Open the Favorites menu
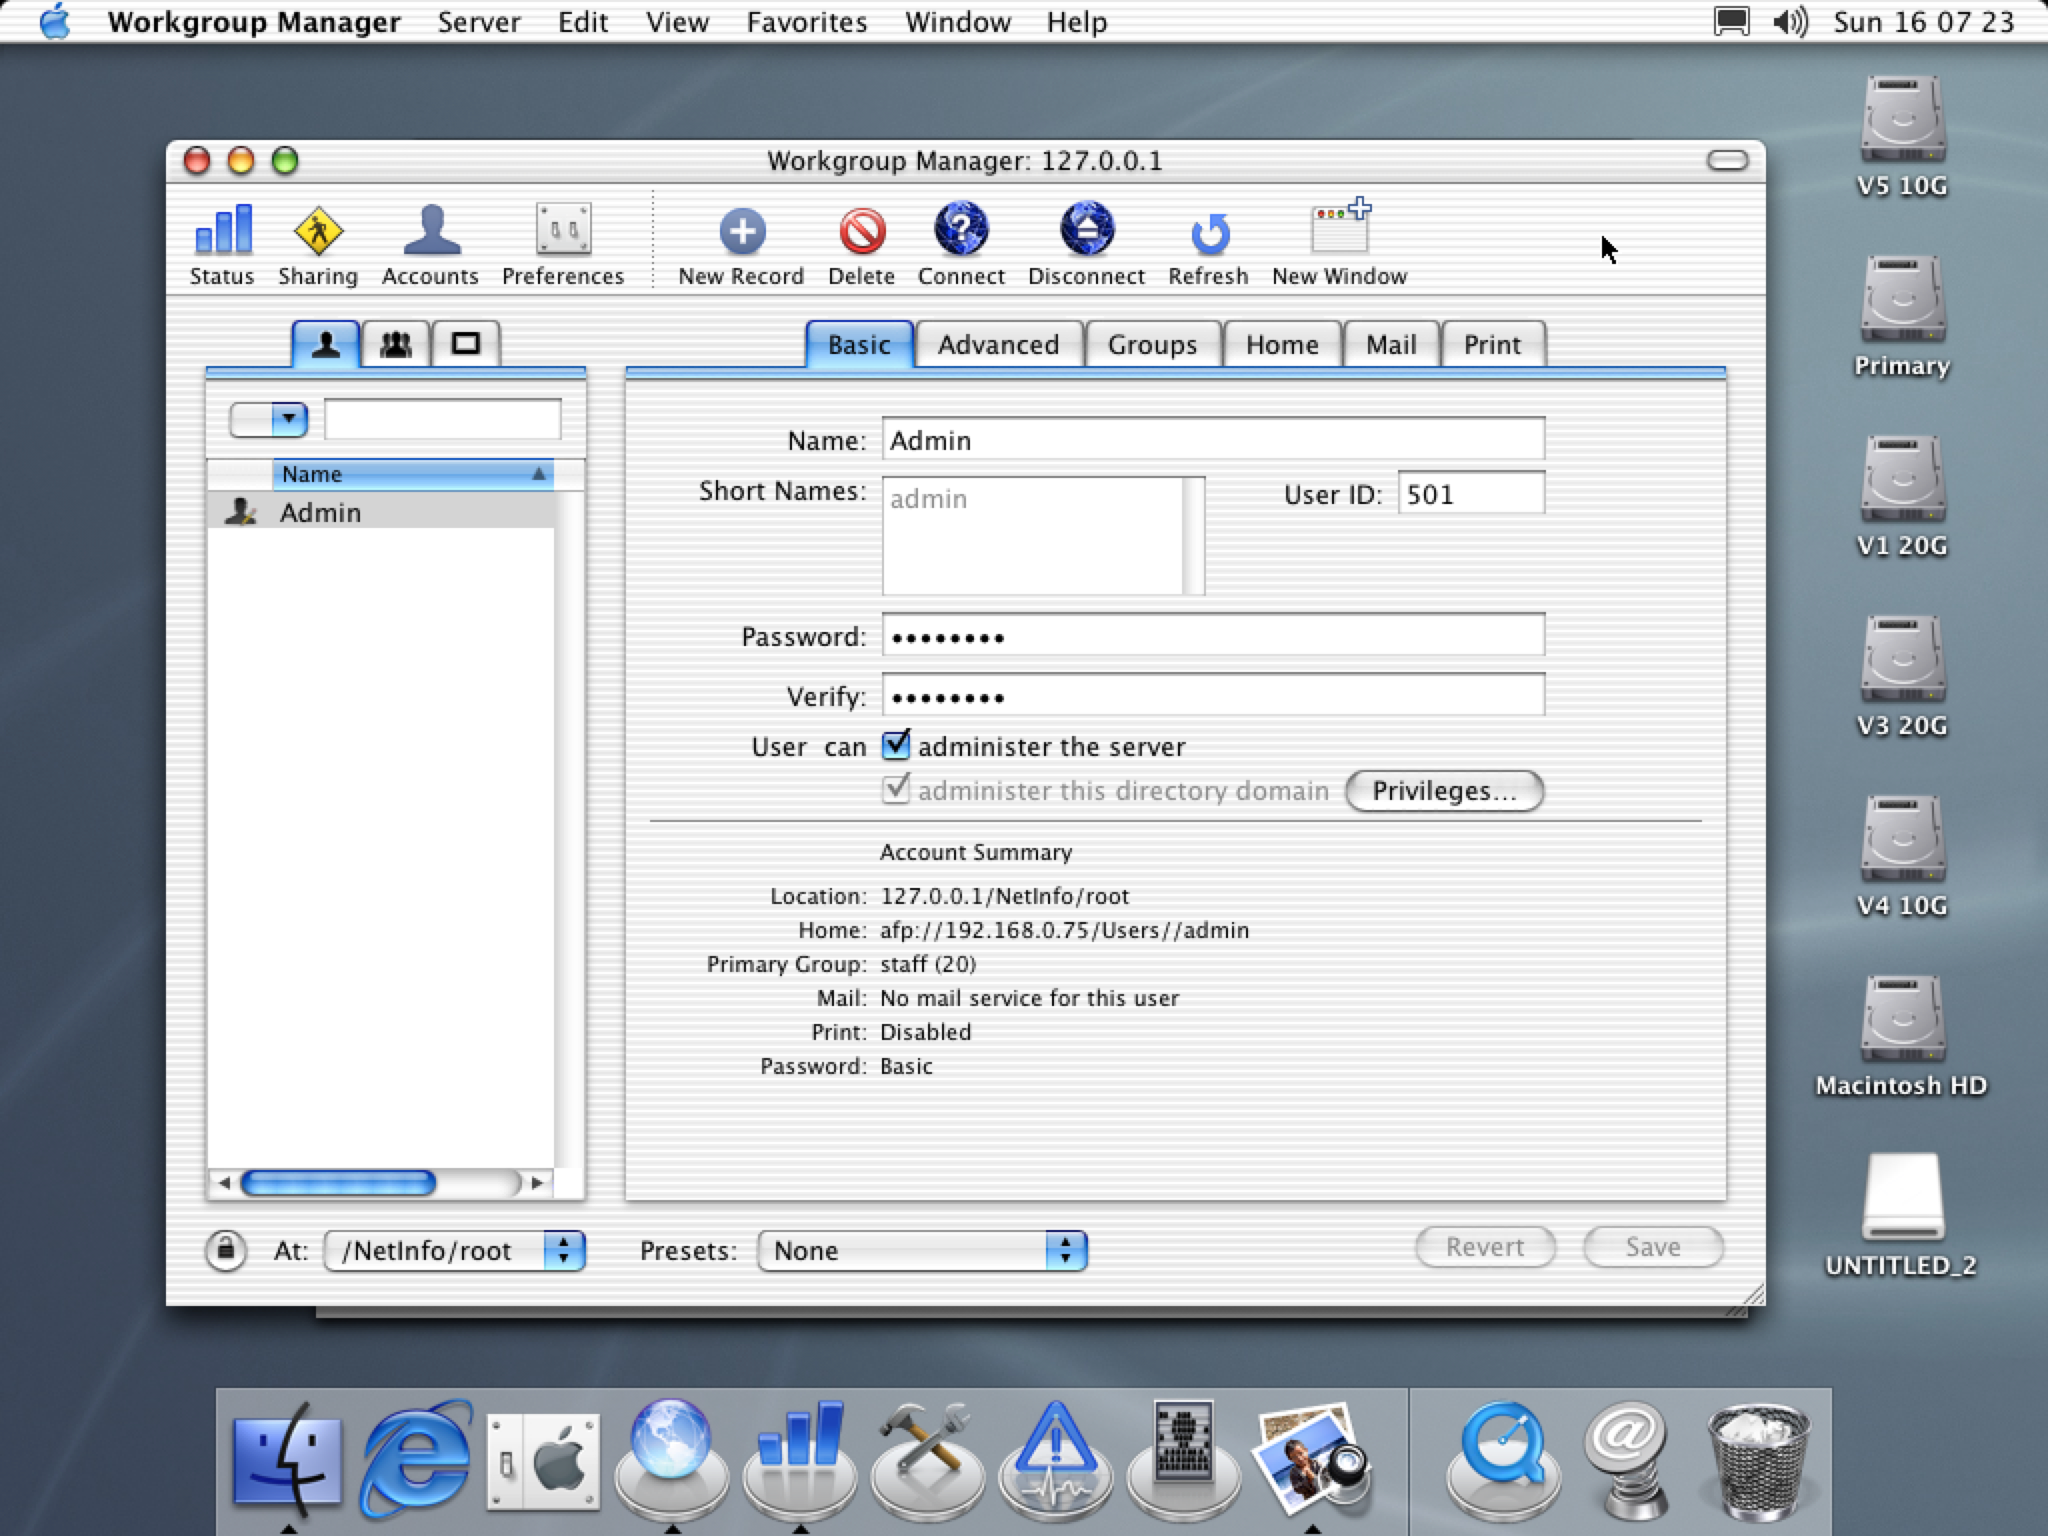The image size is (2048, 1536). (807, 22)
